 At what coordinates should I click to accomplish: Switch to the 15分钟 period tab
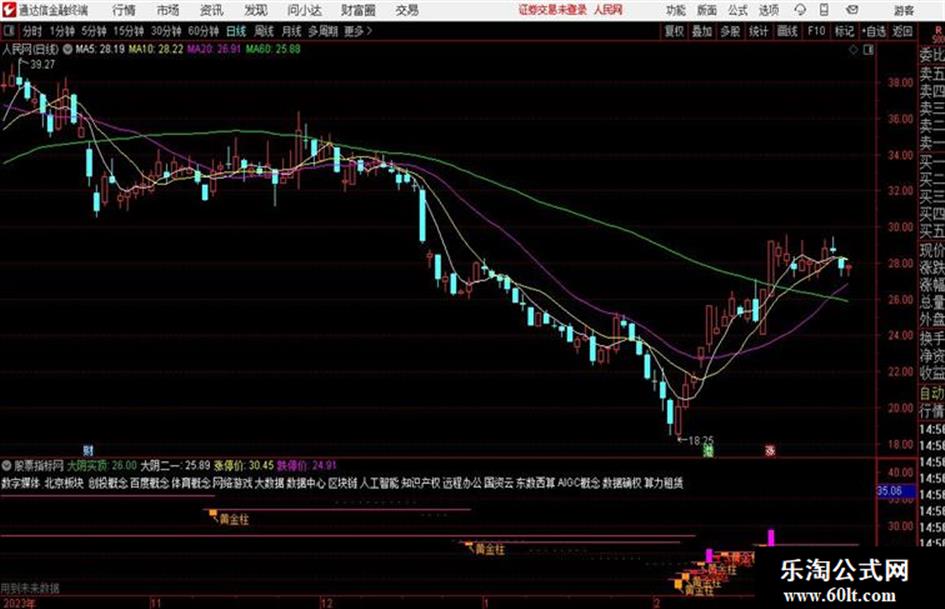click(129, 31)
